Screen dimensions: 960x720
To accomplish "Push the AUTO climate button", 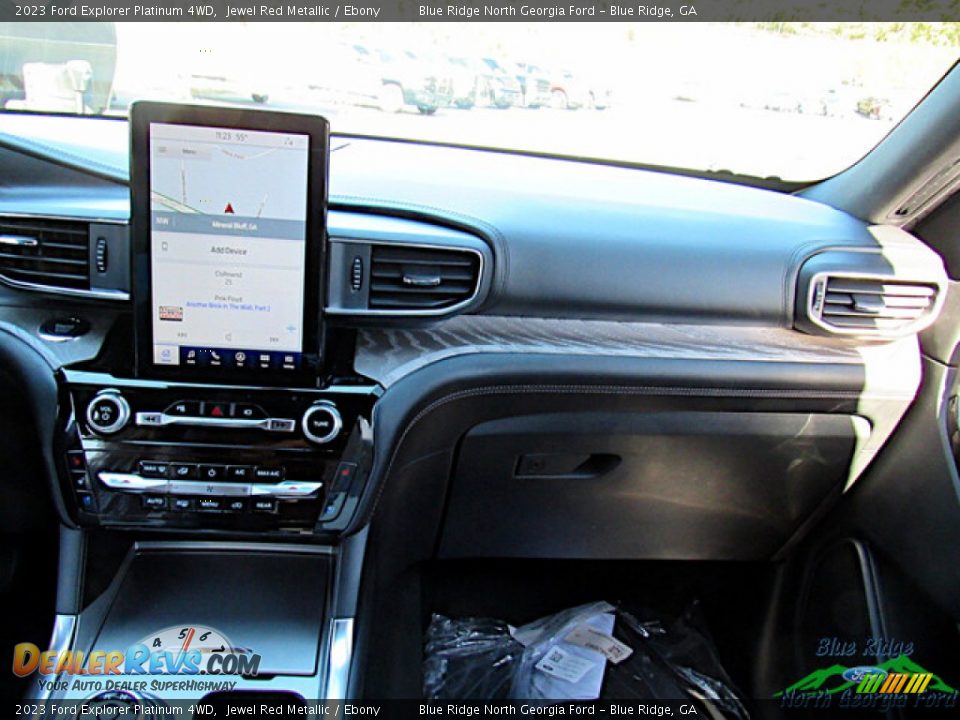I will click(x=155, y=501).
